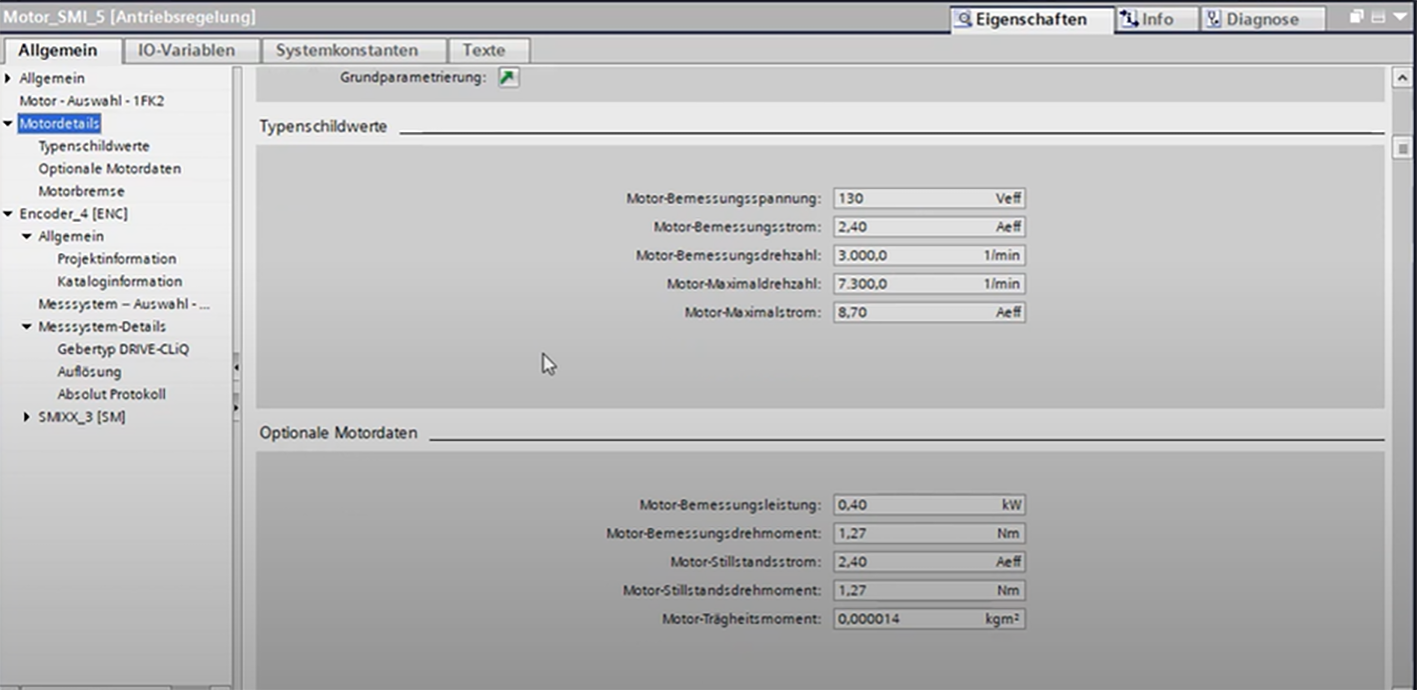Open Optionale Motordaten in navigation tree

tap(110, 169)
